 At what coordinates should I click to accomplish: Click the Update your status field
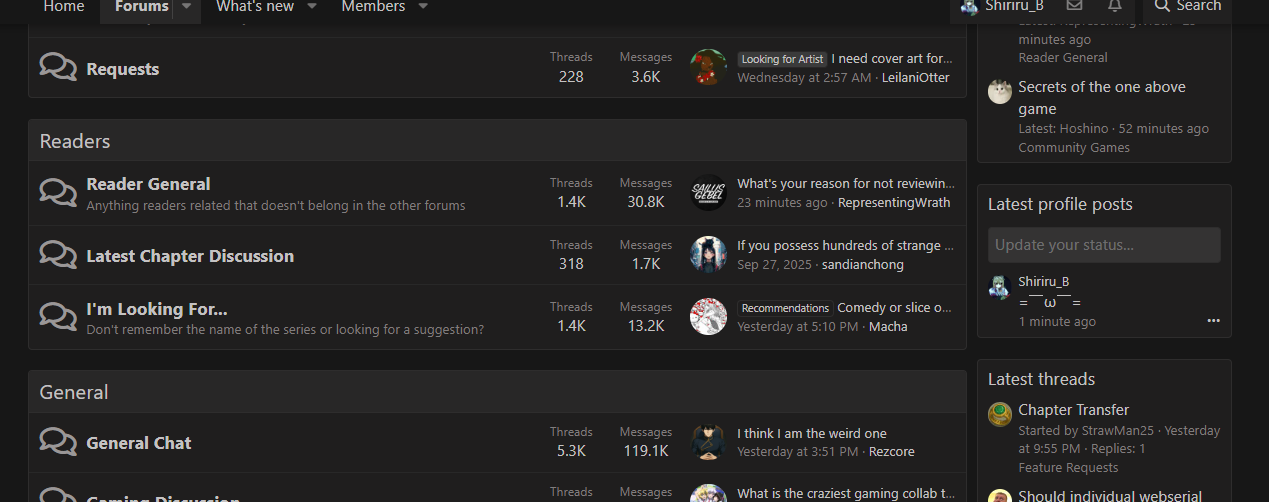pos(1104,245)
